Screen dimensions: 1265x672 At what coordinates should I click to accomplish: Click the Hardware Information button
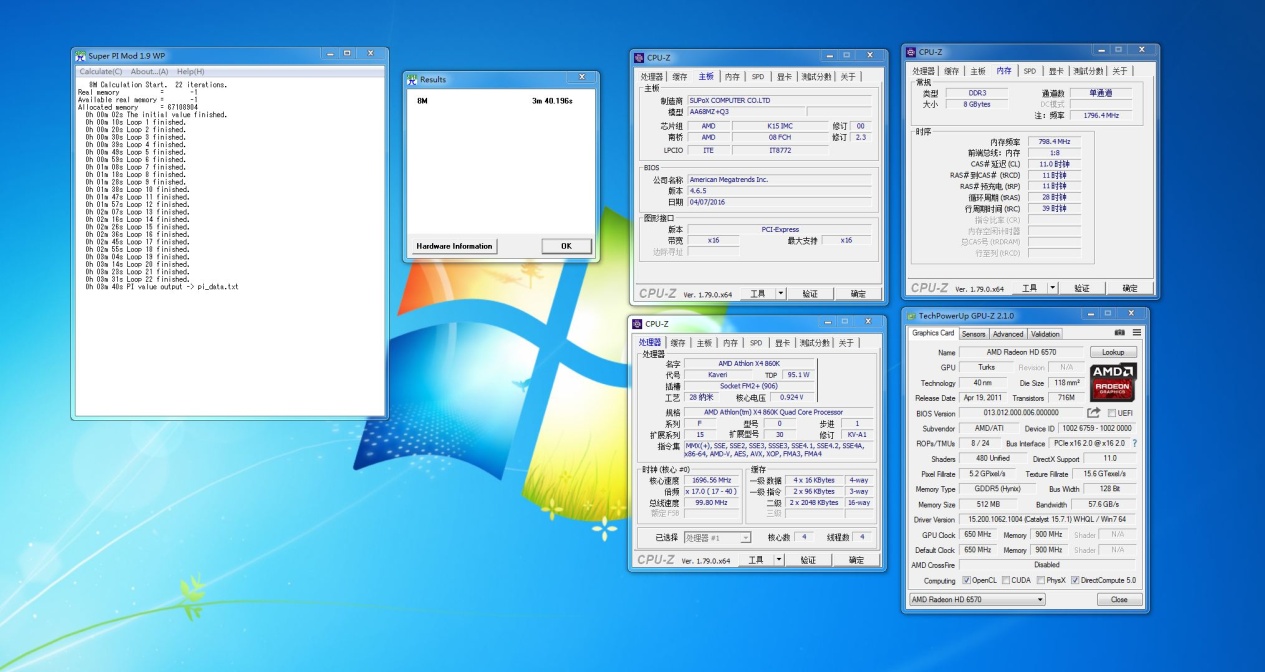(x=454, y=246)
